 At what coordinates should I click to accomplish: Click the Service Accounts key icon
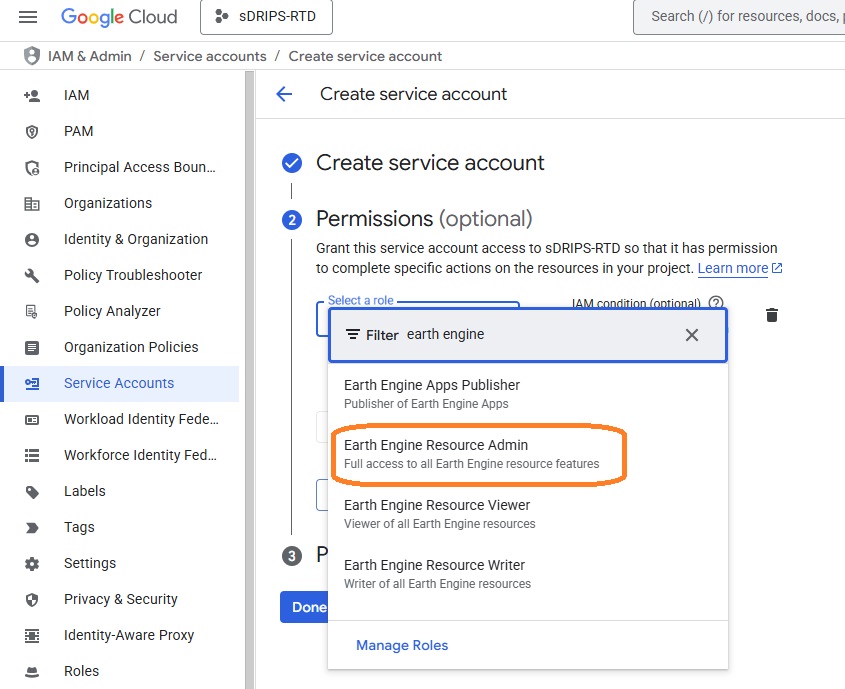32,384
